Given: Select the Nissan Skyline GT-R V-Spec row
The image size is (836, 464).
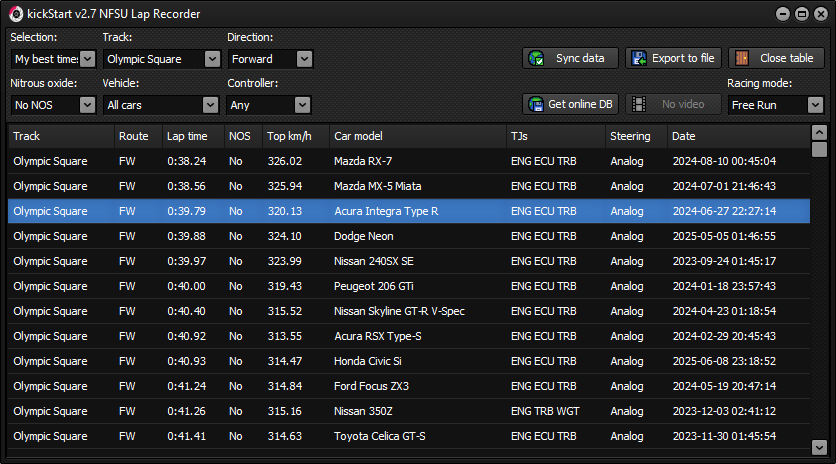Looking at the screenshot, I should (409, 311).
